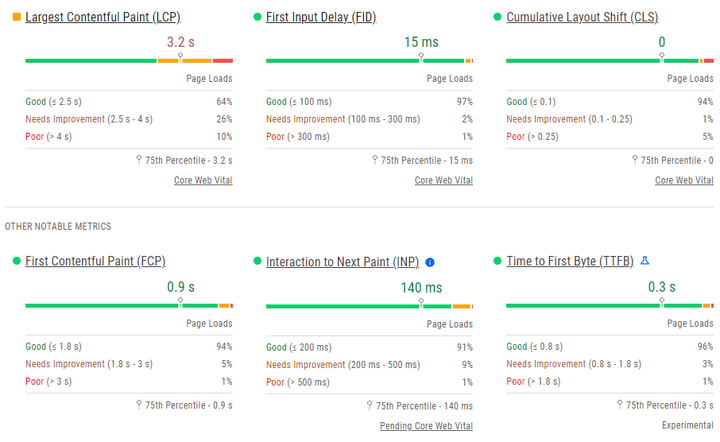Open the Cumulative Layout Shift (CLS) link

click(x=582, y=17)
